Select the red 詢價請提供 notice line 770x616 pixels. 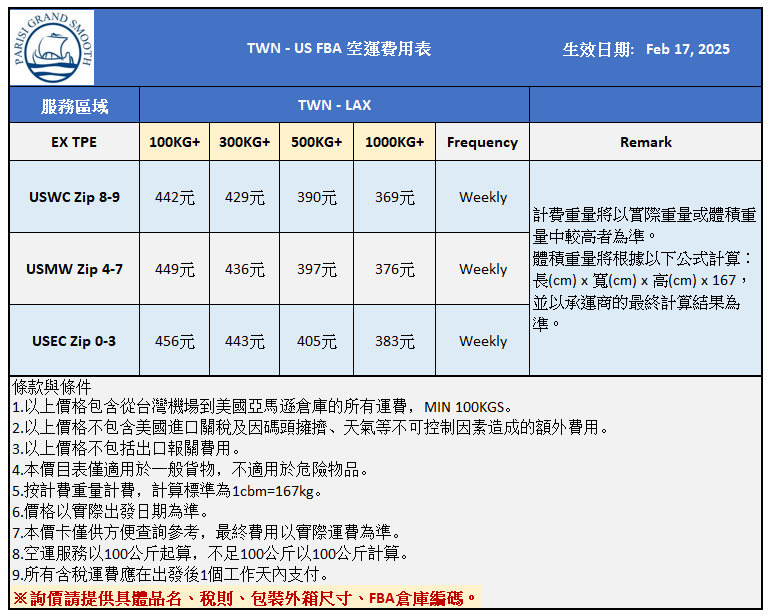point(246,597)
